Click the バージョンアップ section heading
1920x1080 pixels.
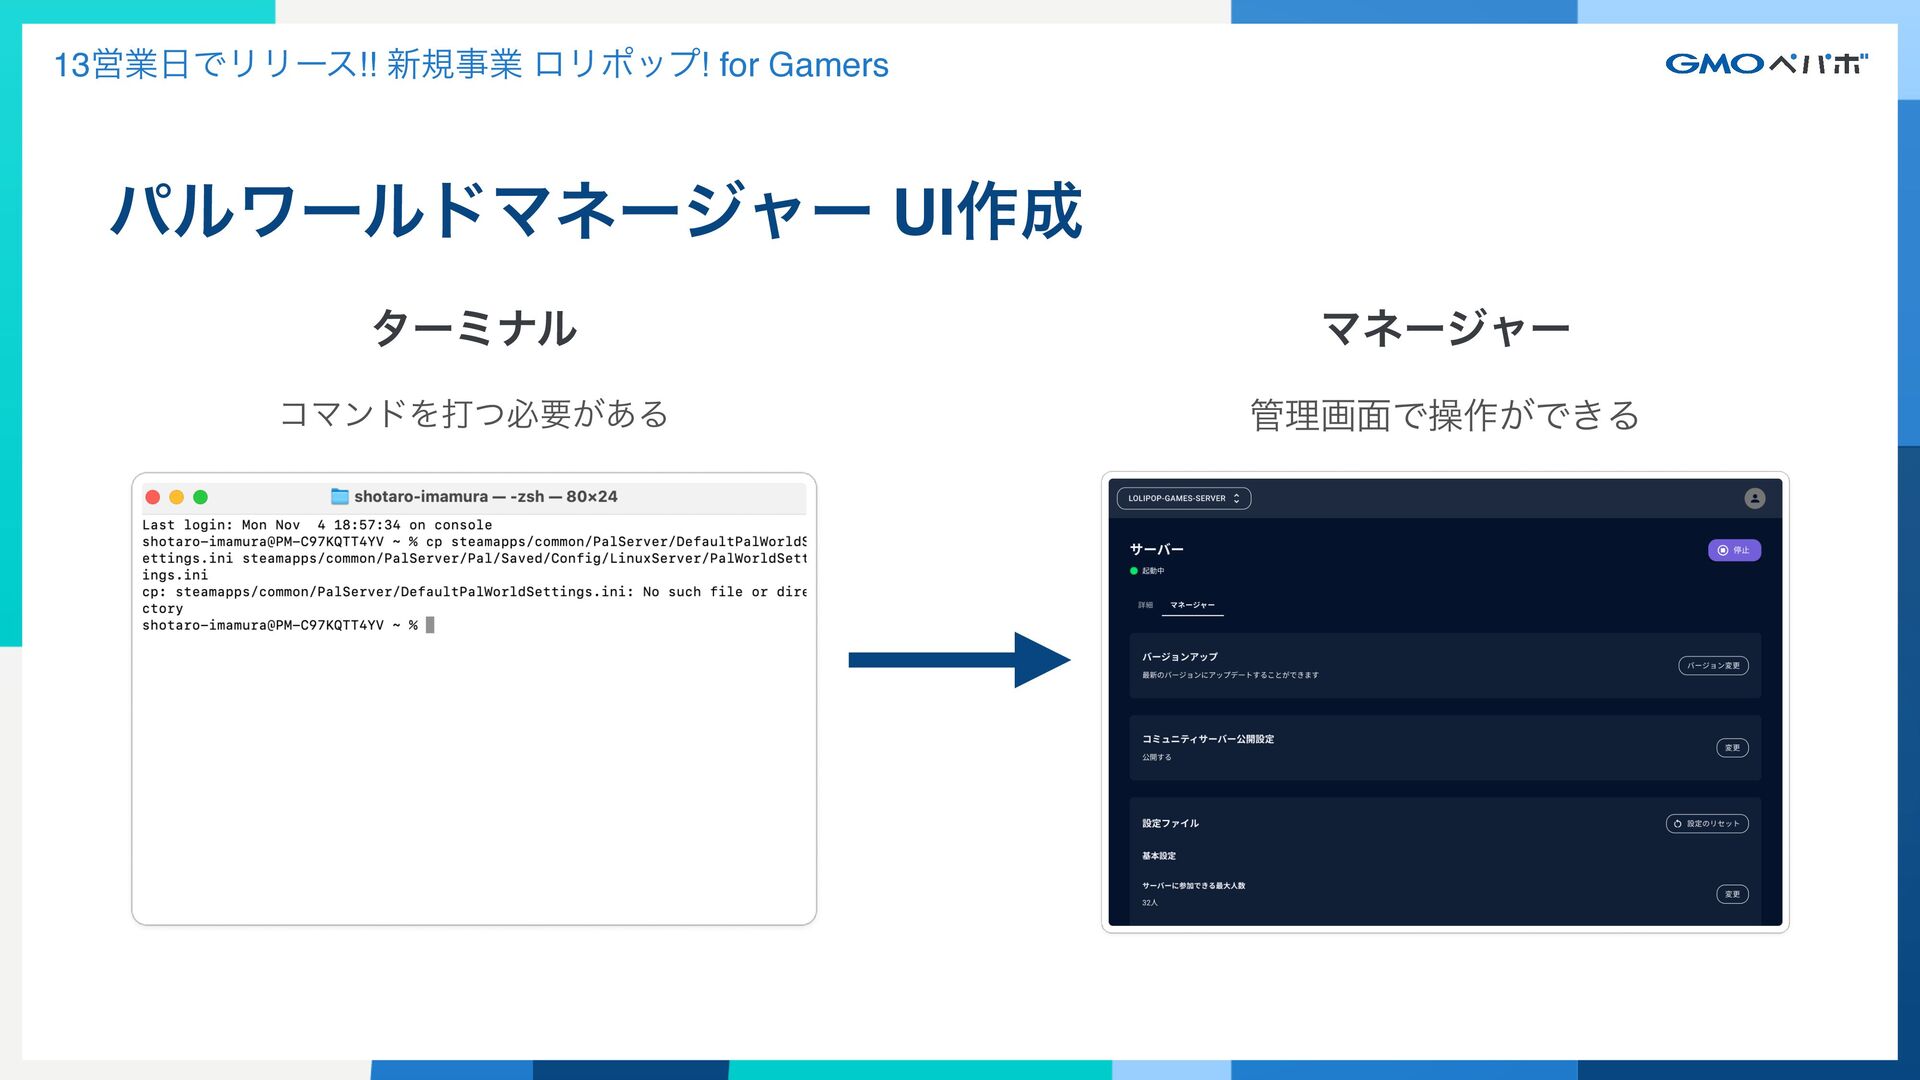pos(1180,657)
